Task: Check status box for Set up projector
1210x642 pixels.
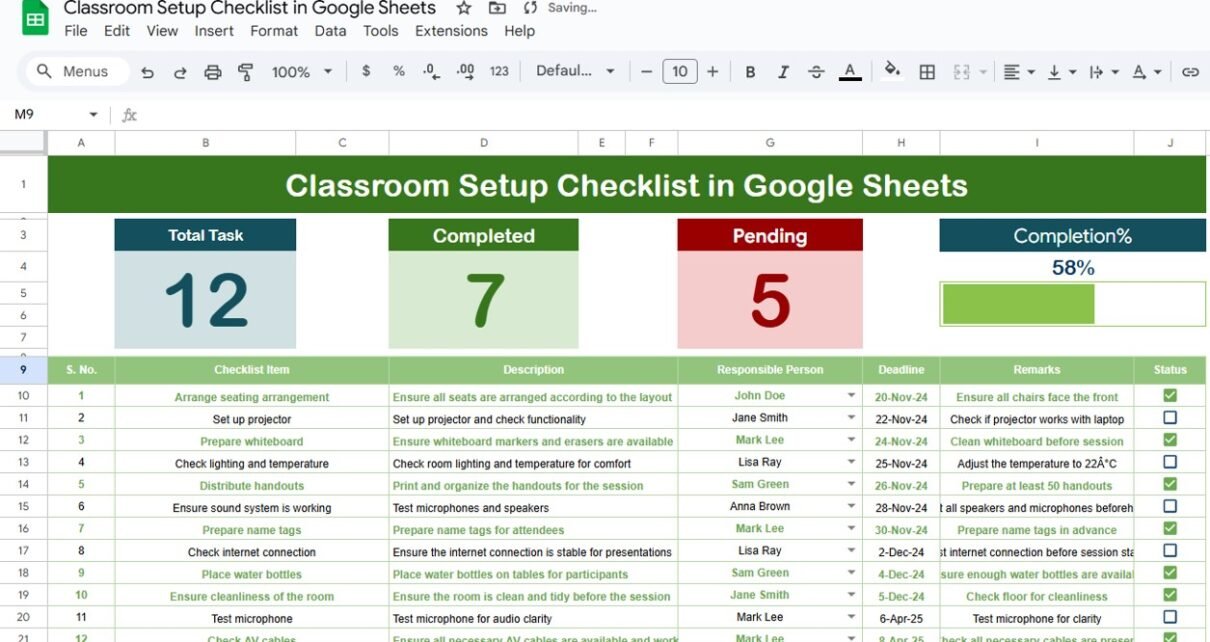Action: [x=1170, y=418]
